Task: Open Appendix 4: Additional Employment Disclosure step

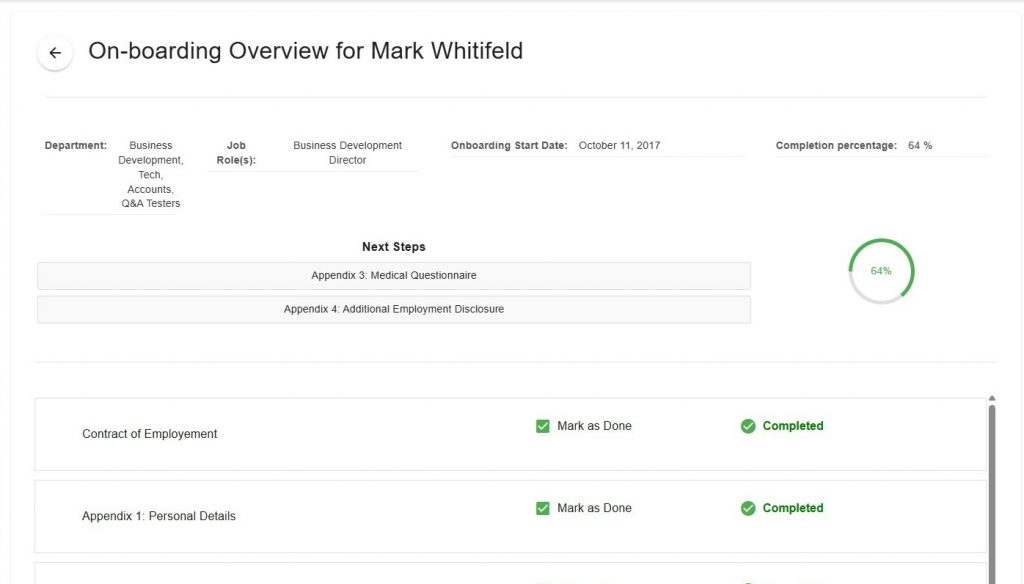Action: 393,309
